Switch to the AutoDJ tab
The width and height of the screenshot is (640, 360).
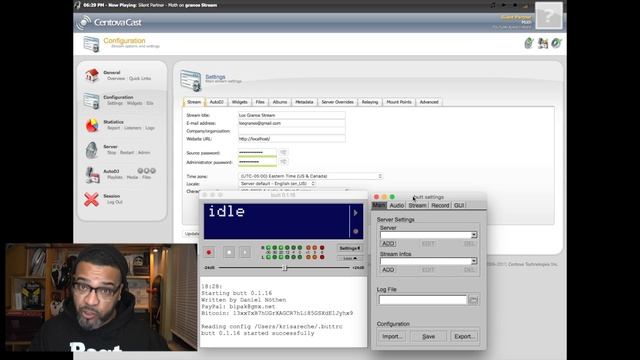[x=216, y=102]
